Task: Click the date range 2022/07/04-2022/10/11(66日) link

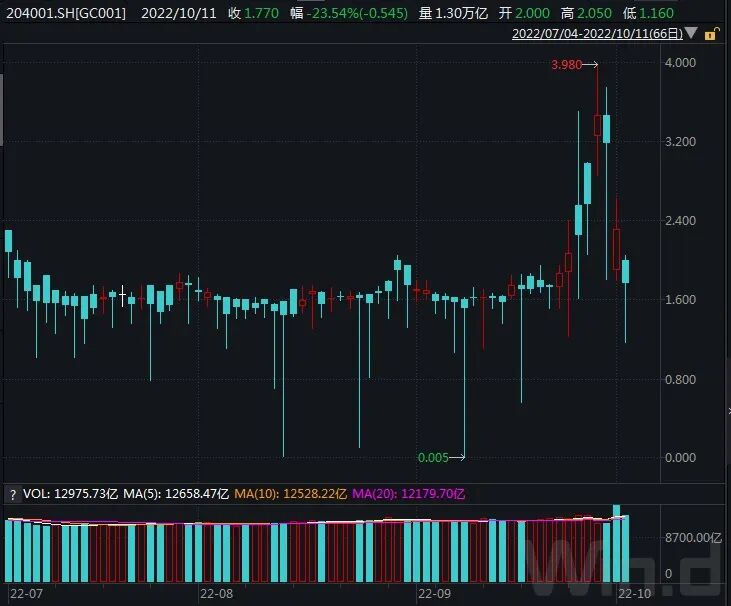Action: [597, 34]
